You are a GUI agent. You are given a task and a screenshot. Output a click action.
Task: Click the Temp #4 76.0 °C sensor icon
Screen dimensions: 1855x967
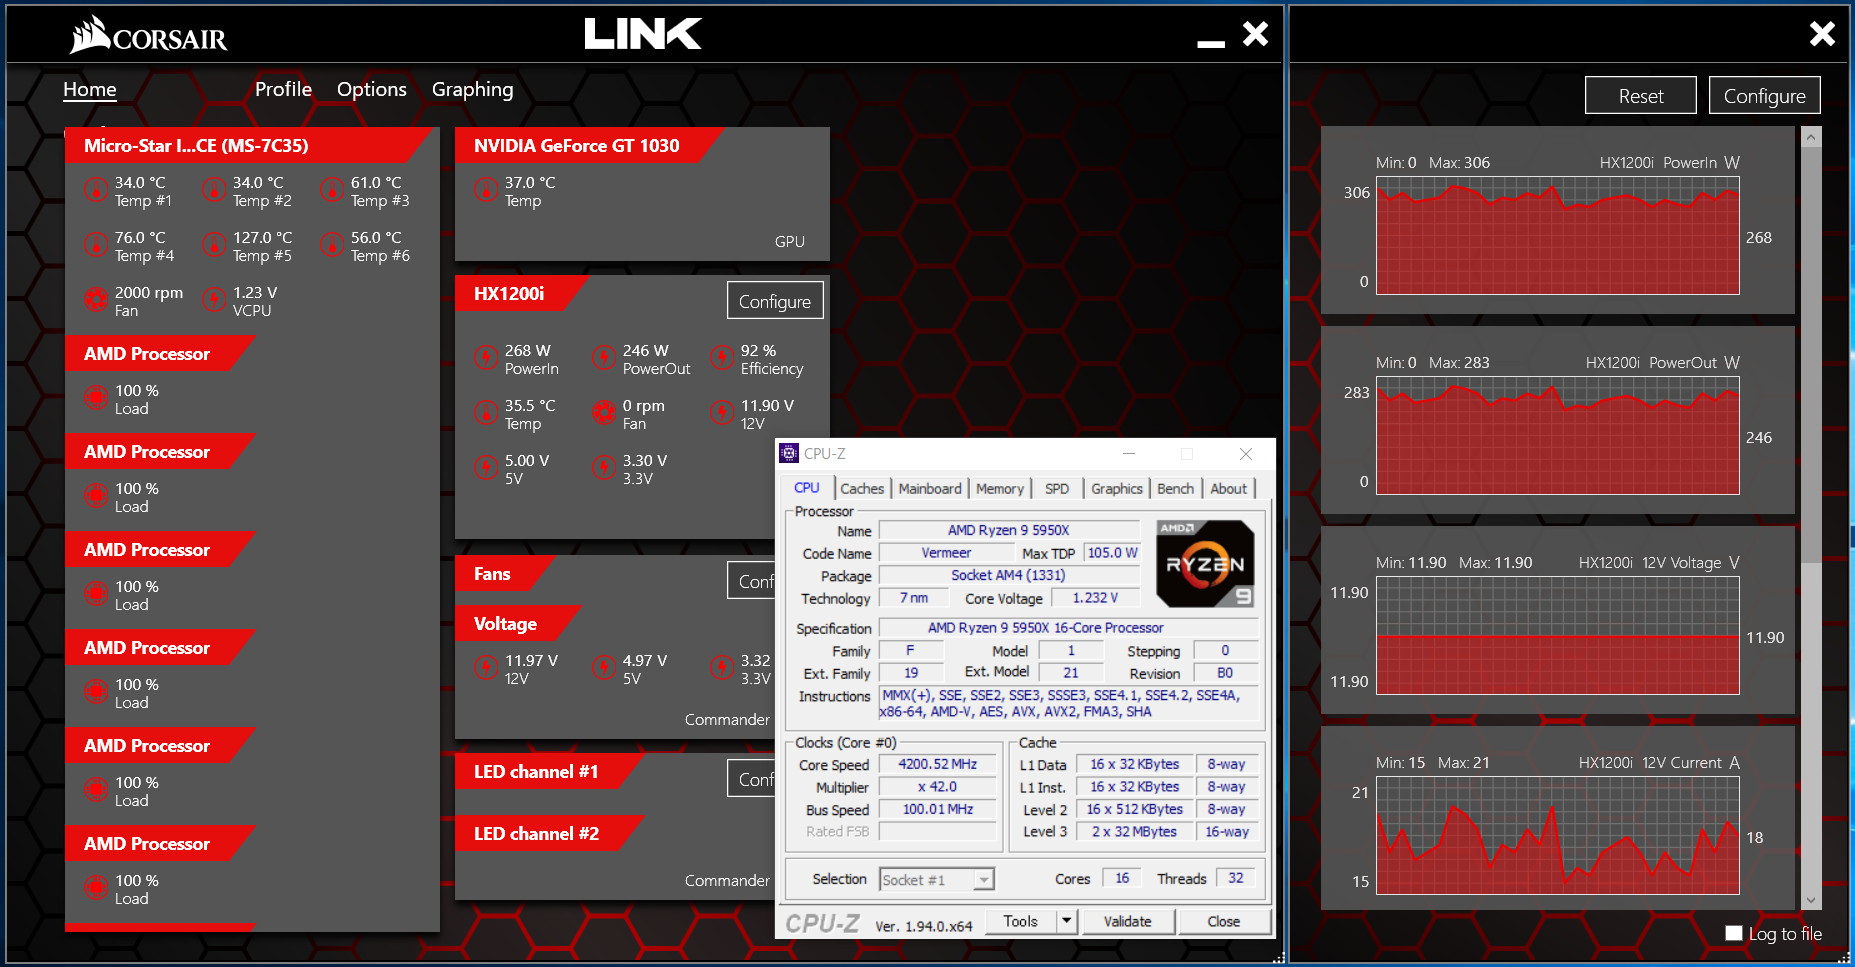click(x=95, y=244)
